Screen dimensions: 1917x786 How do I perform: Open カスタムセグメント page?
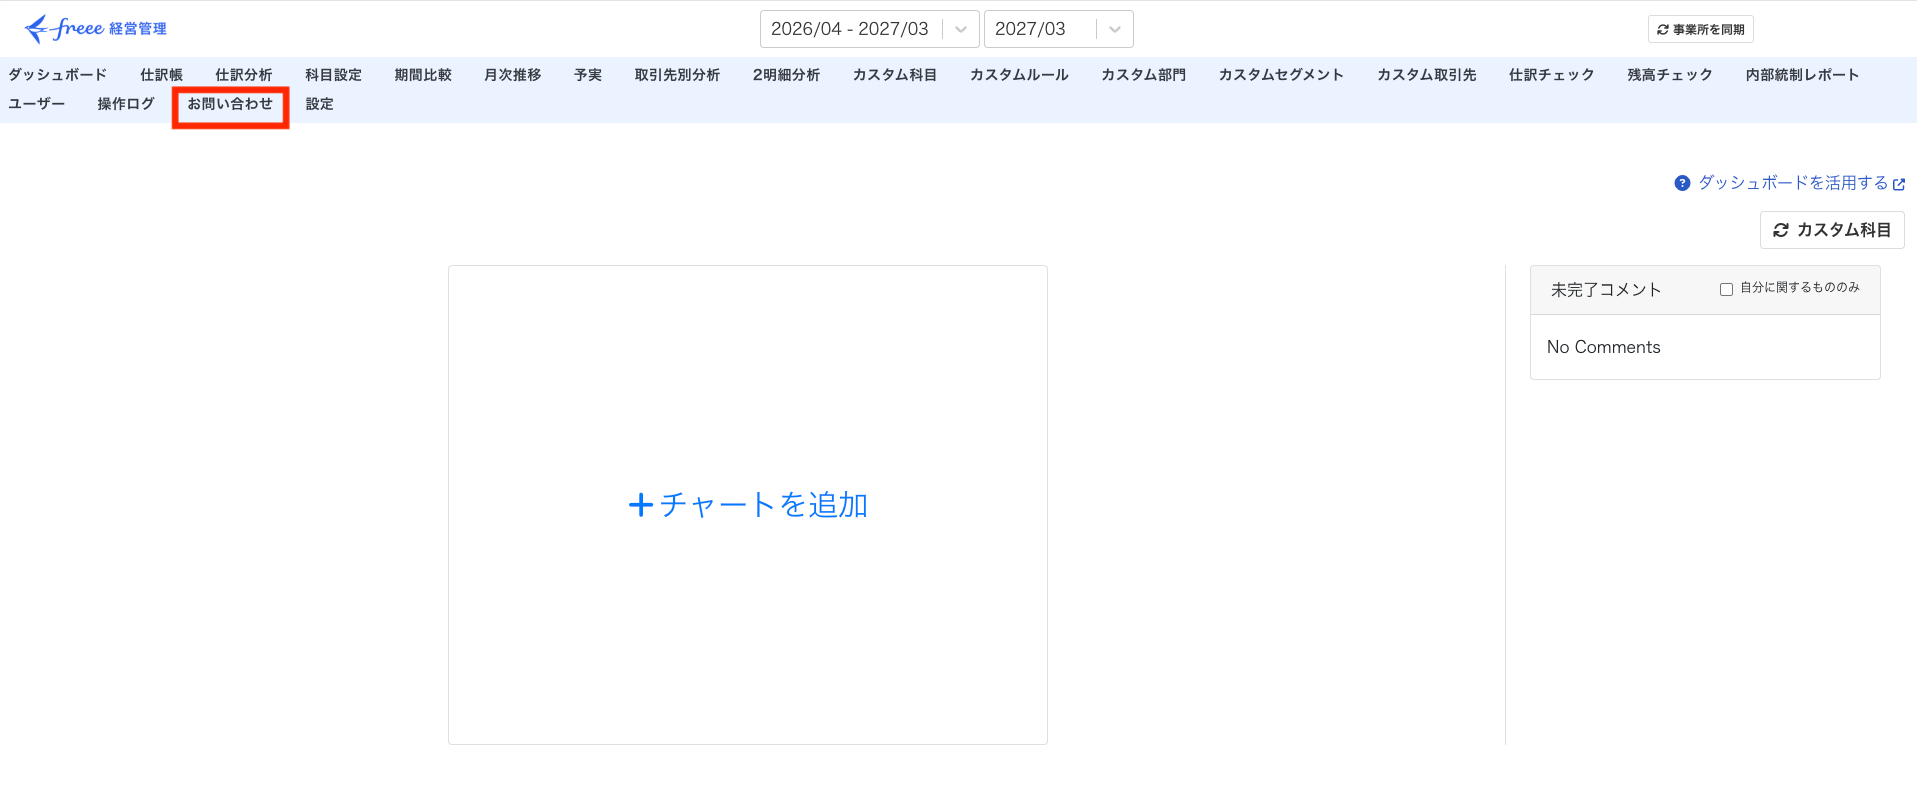(1281, 75)
